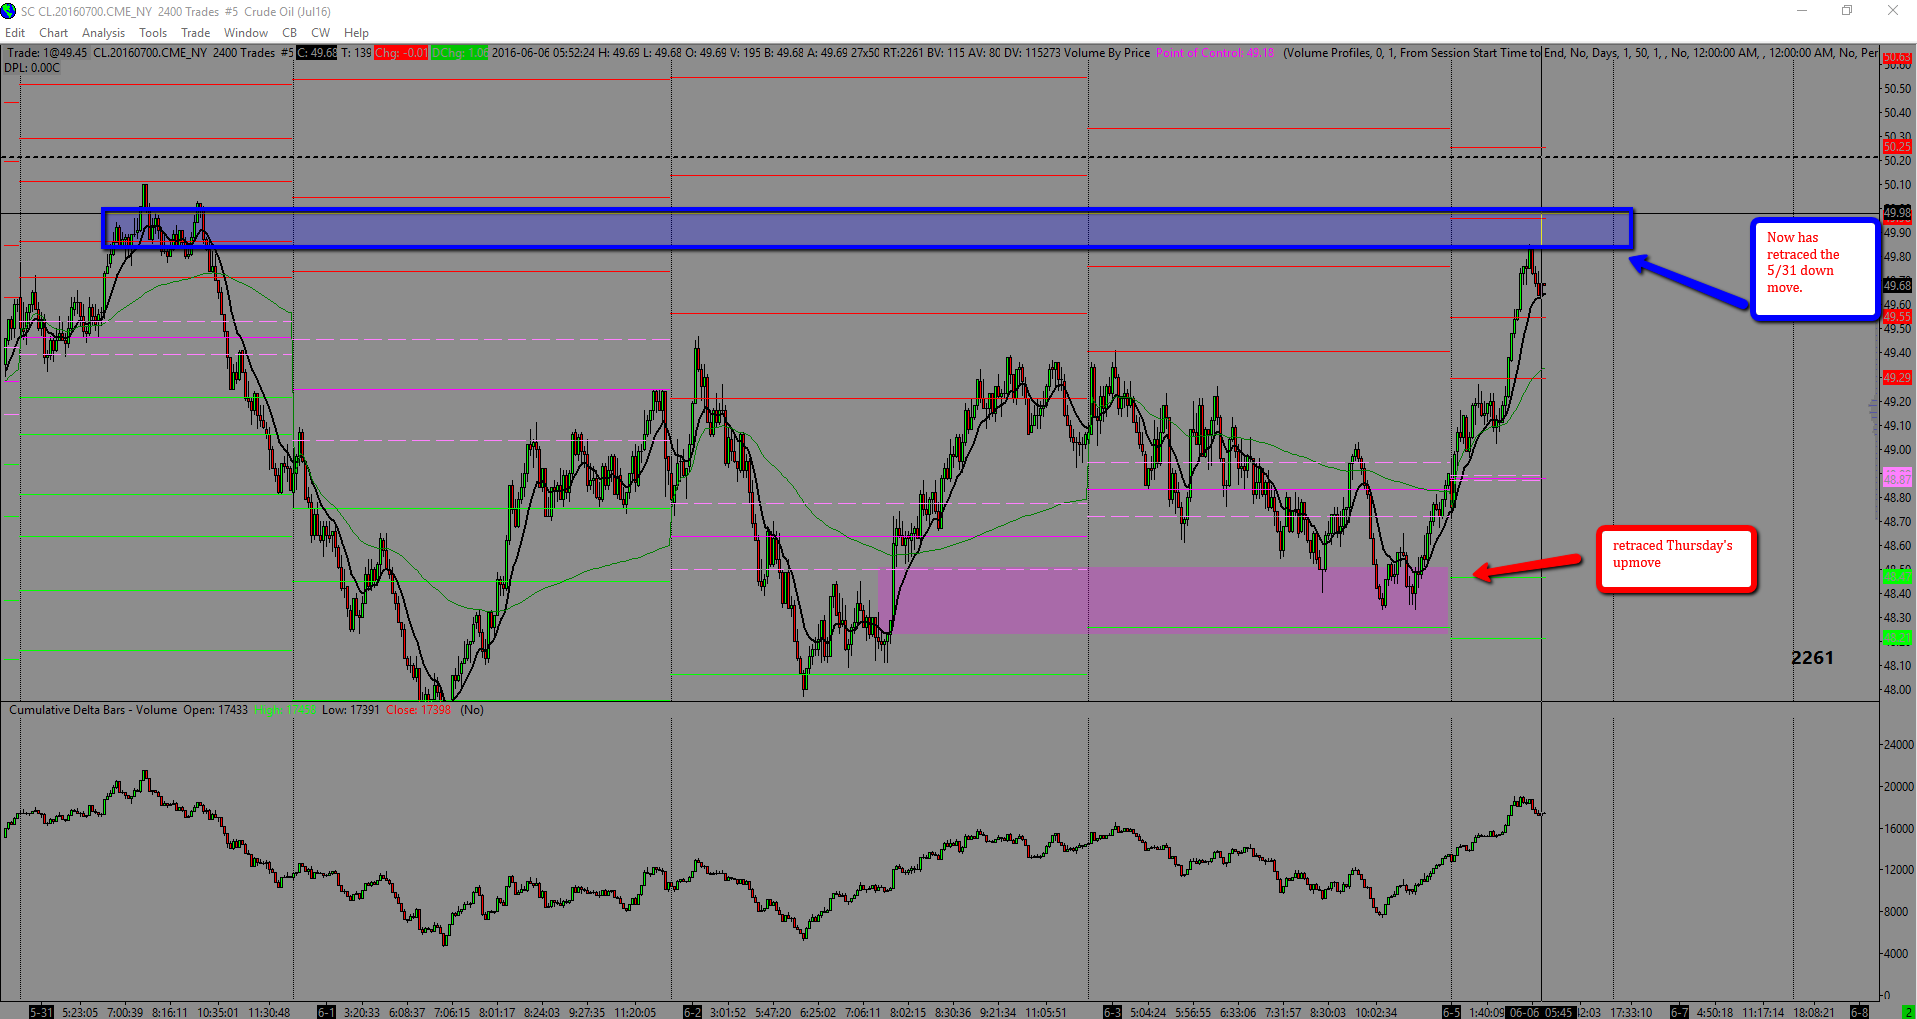Click the pink 48.87 price marker
Image resolution: width=1917 pixels, height=1019 pixels.
point(1897,480)
